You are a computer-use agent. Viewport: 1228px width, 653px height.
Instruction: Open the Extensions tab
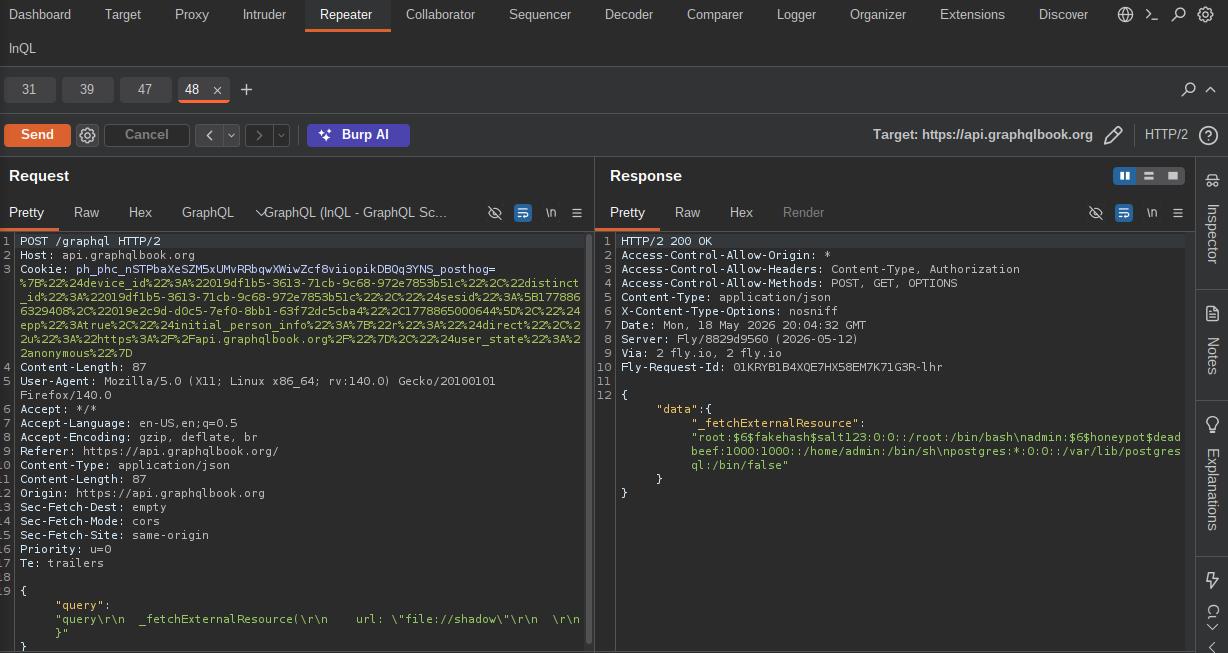coord(972,15)
